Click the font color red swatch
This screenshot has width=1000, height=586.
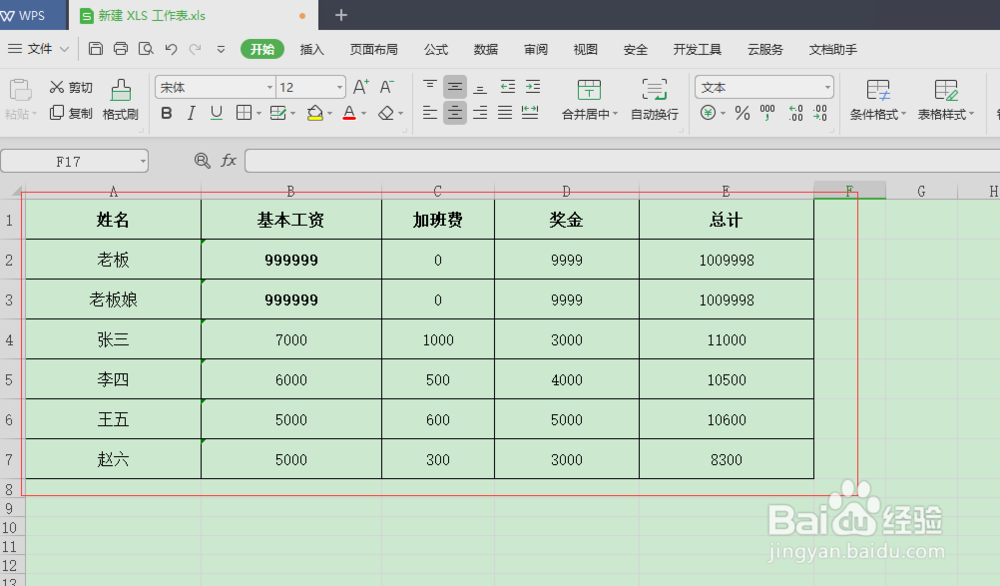click(348, 113)
